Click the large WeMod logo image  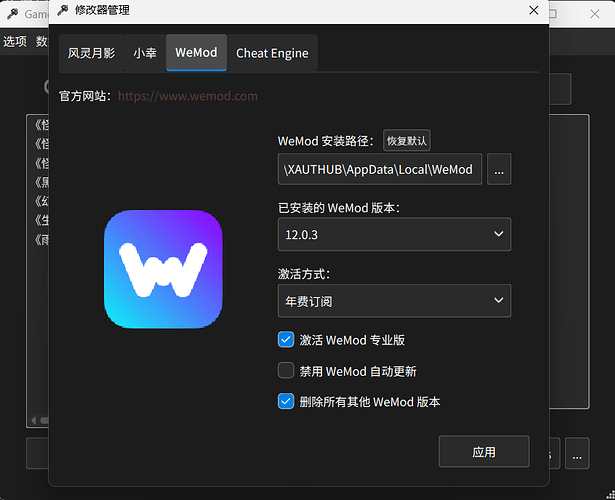pyautogui.click(x=163, y=269)
